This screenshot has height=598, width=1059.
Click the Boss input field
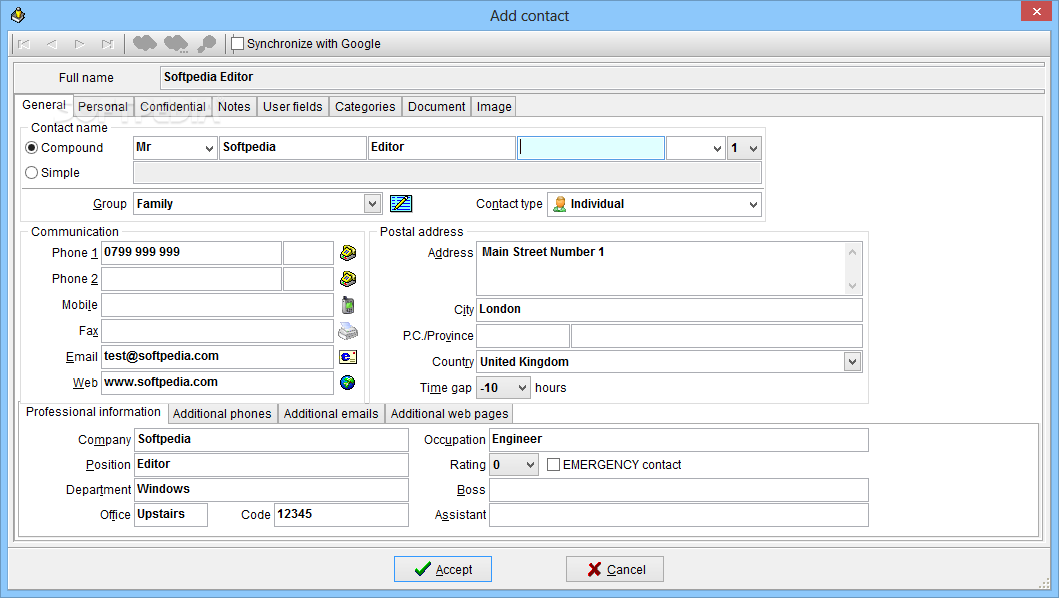click(679, 490)
